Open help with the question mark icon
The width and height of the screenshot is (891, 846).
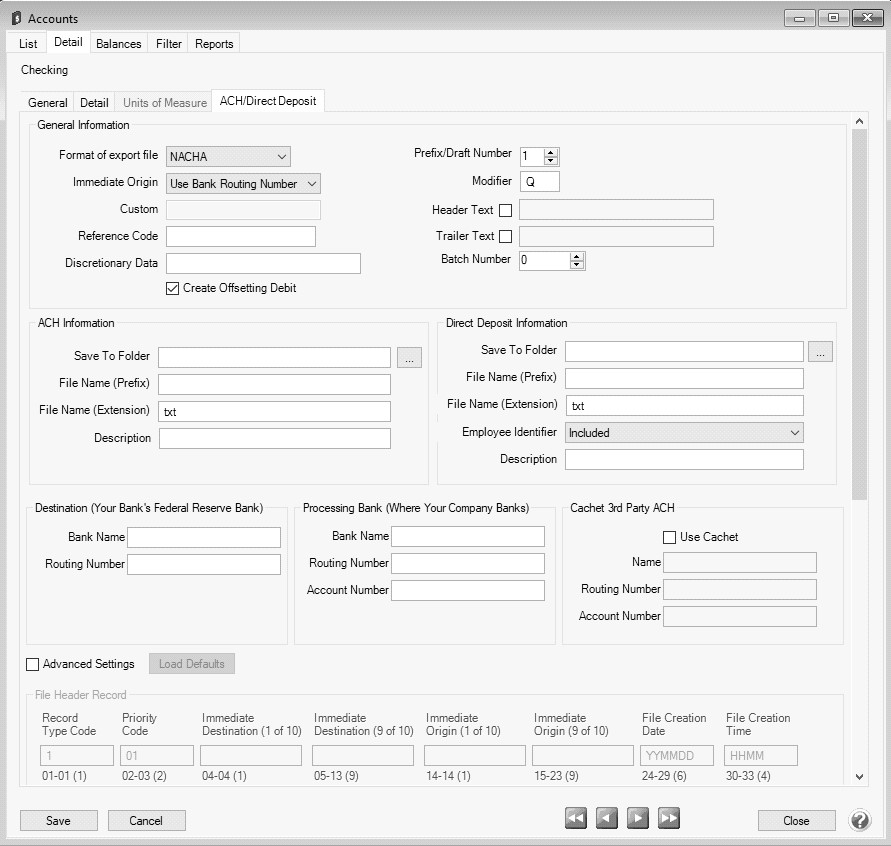860,820
